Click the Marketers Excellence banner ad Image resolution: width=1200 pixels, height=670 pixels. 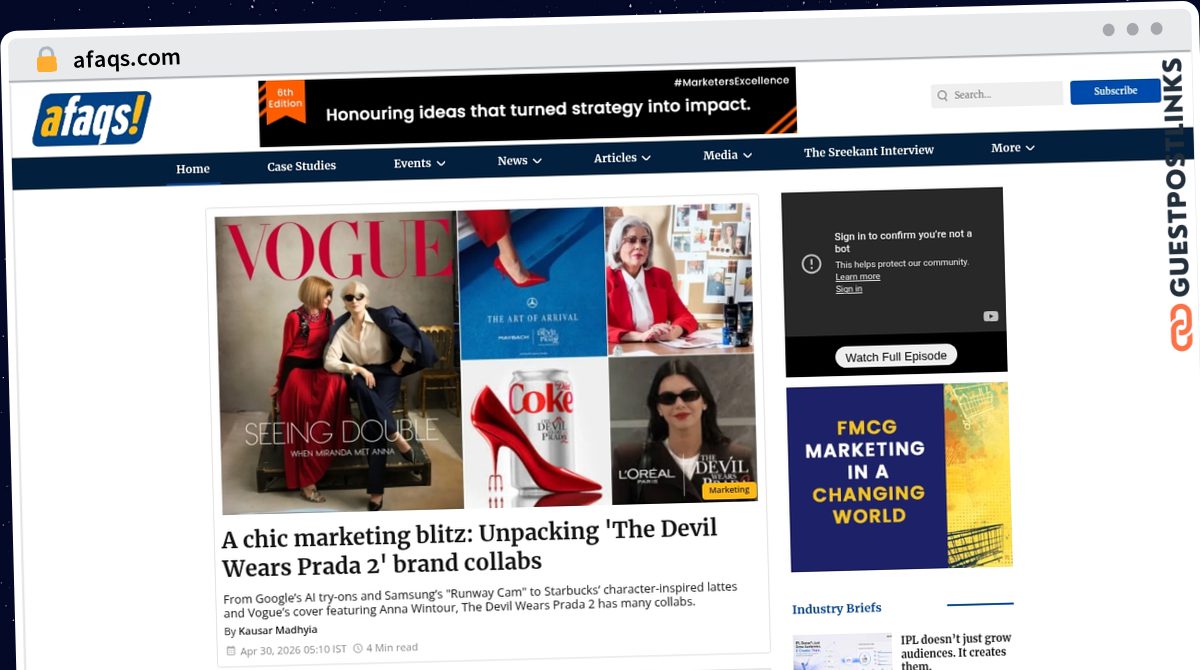click(x=527, y=106)
